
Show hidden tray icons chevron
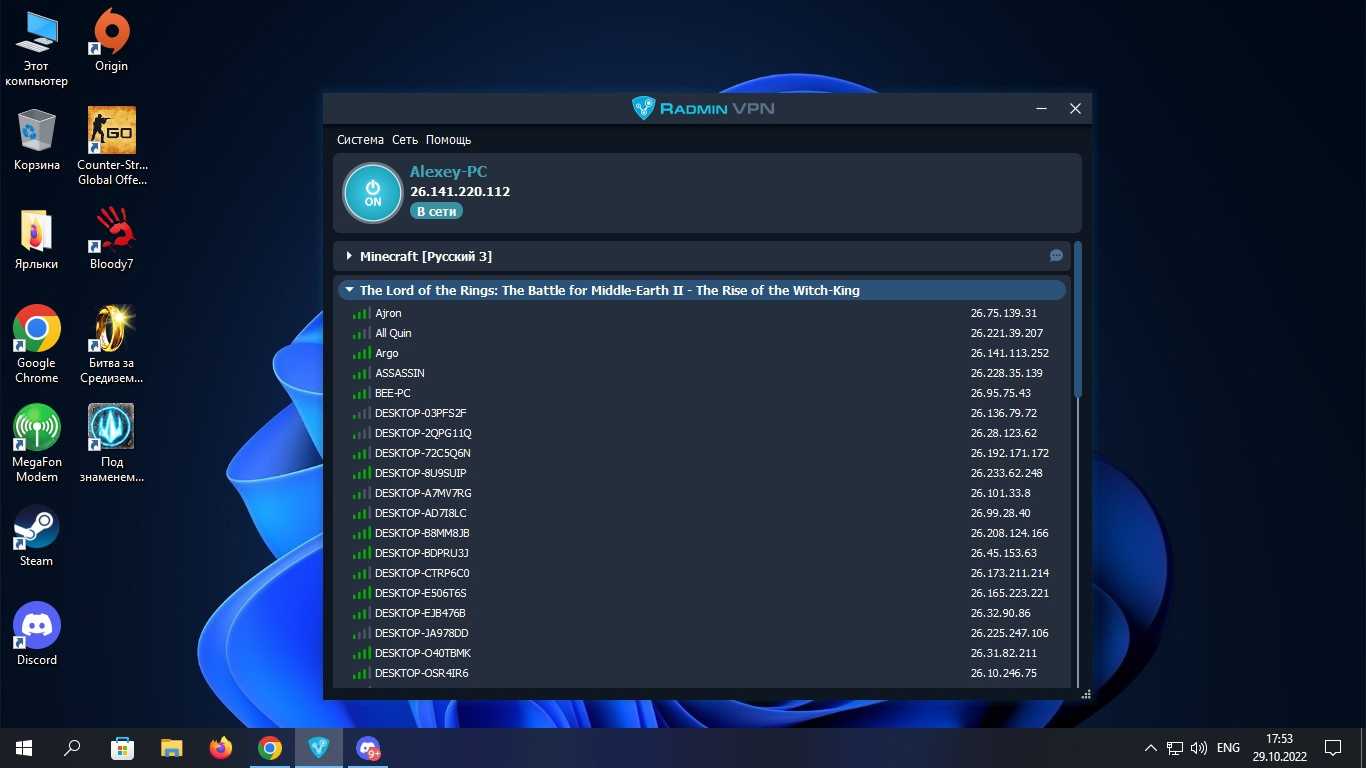[x=1150, y=747]
